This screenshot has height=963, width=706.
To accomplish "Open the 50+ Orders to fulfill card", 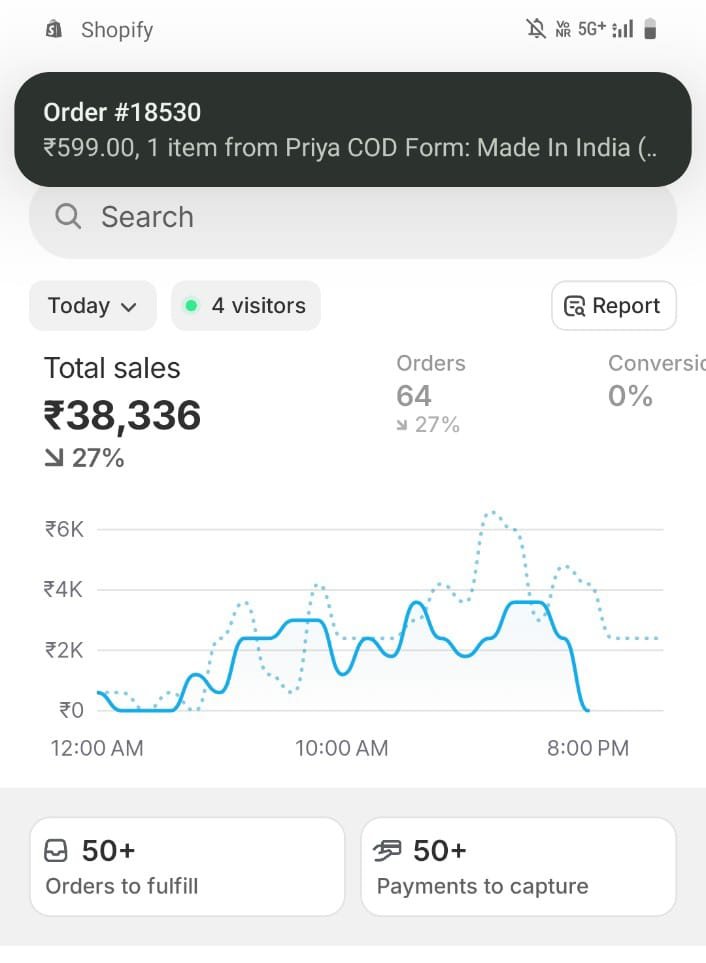I will click(x=187, y=866).
